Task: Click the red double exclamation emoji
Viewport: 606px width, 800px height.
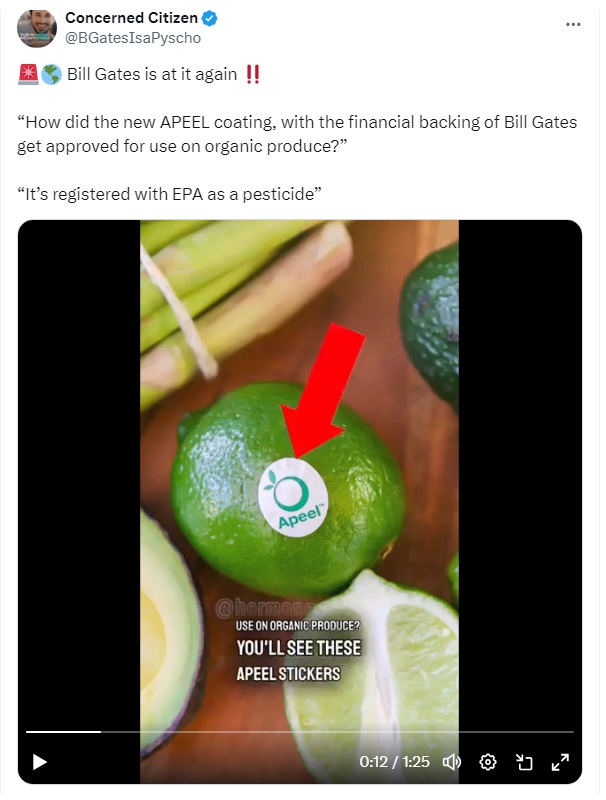Action: pos(252,74)
